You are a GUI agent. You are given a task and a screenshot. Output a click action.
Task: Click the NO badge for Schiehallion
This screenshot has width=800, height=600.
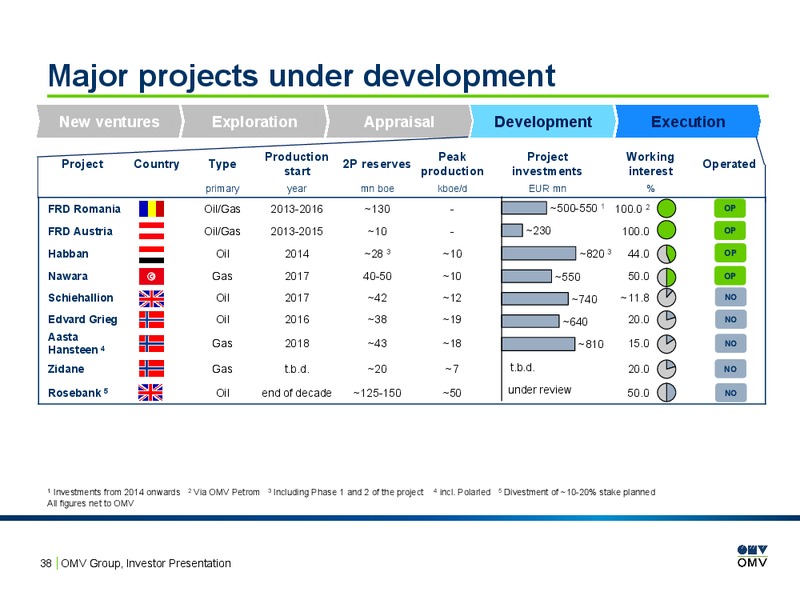pos(731,297)
